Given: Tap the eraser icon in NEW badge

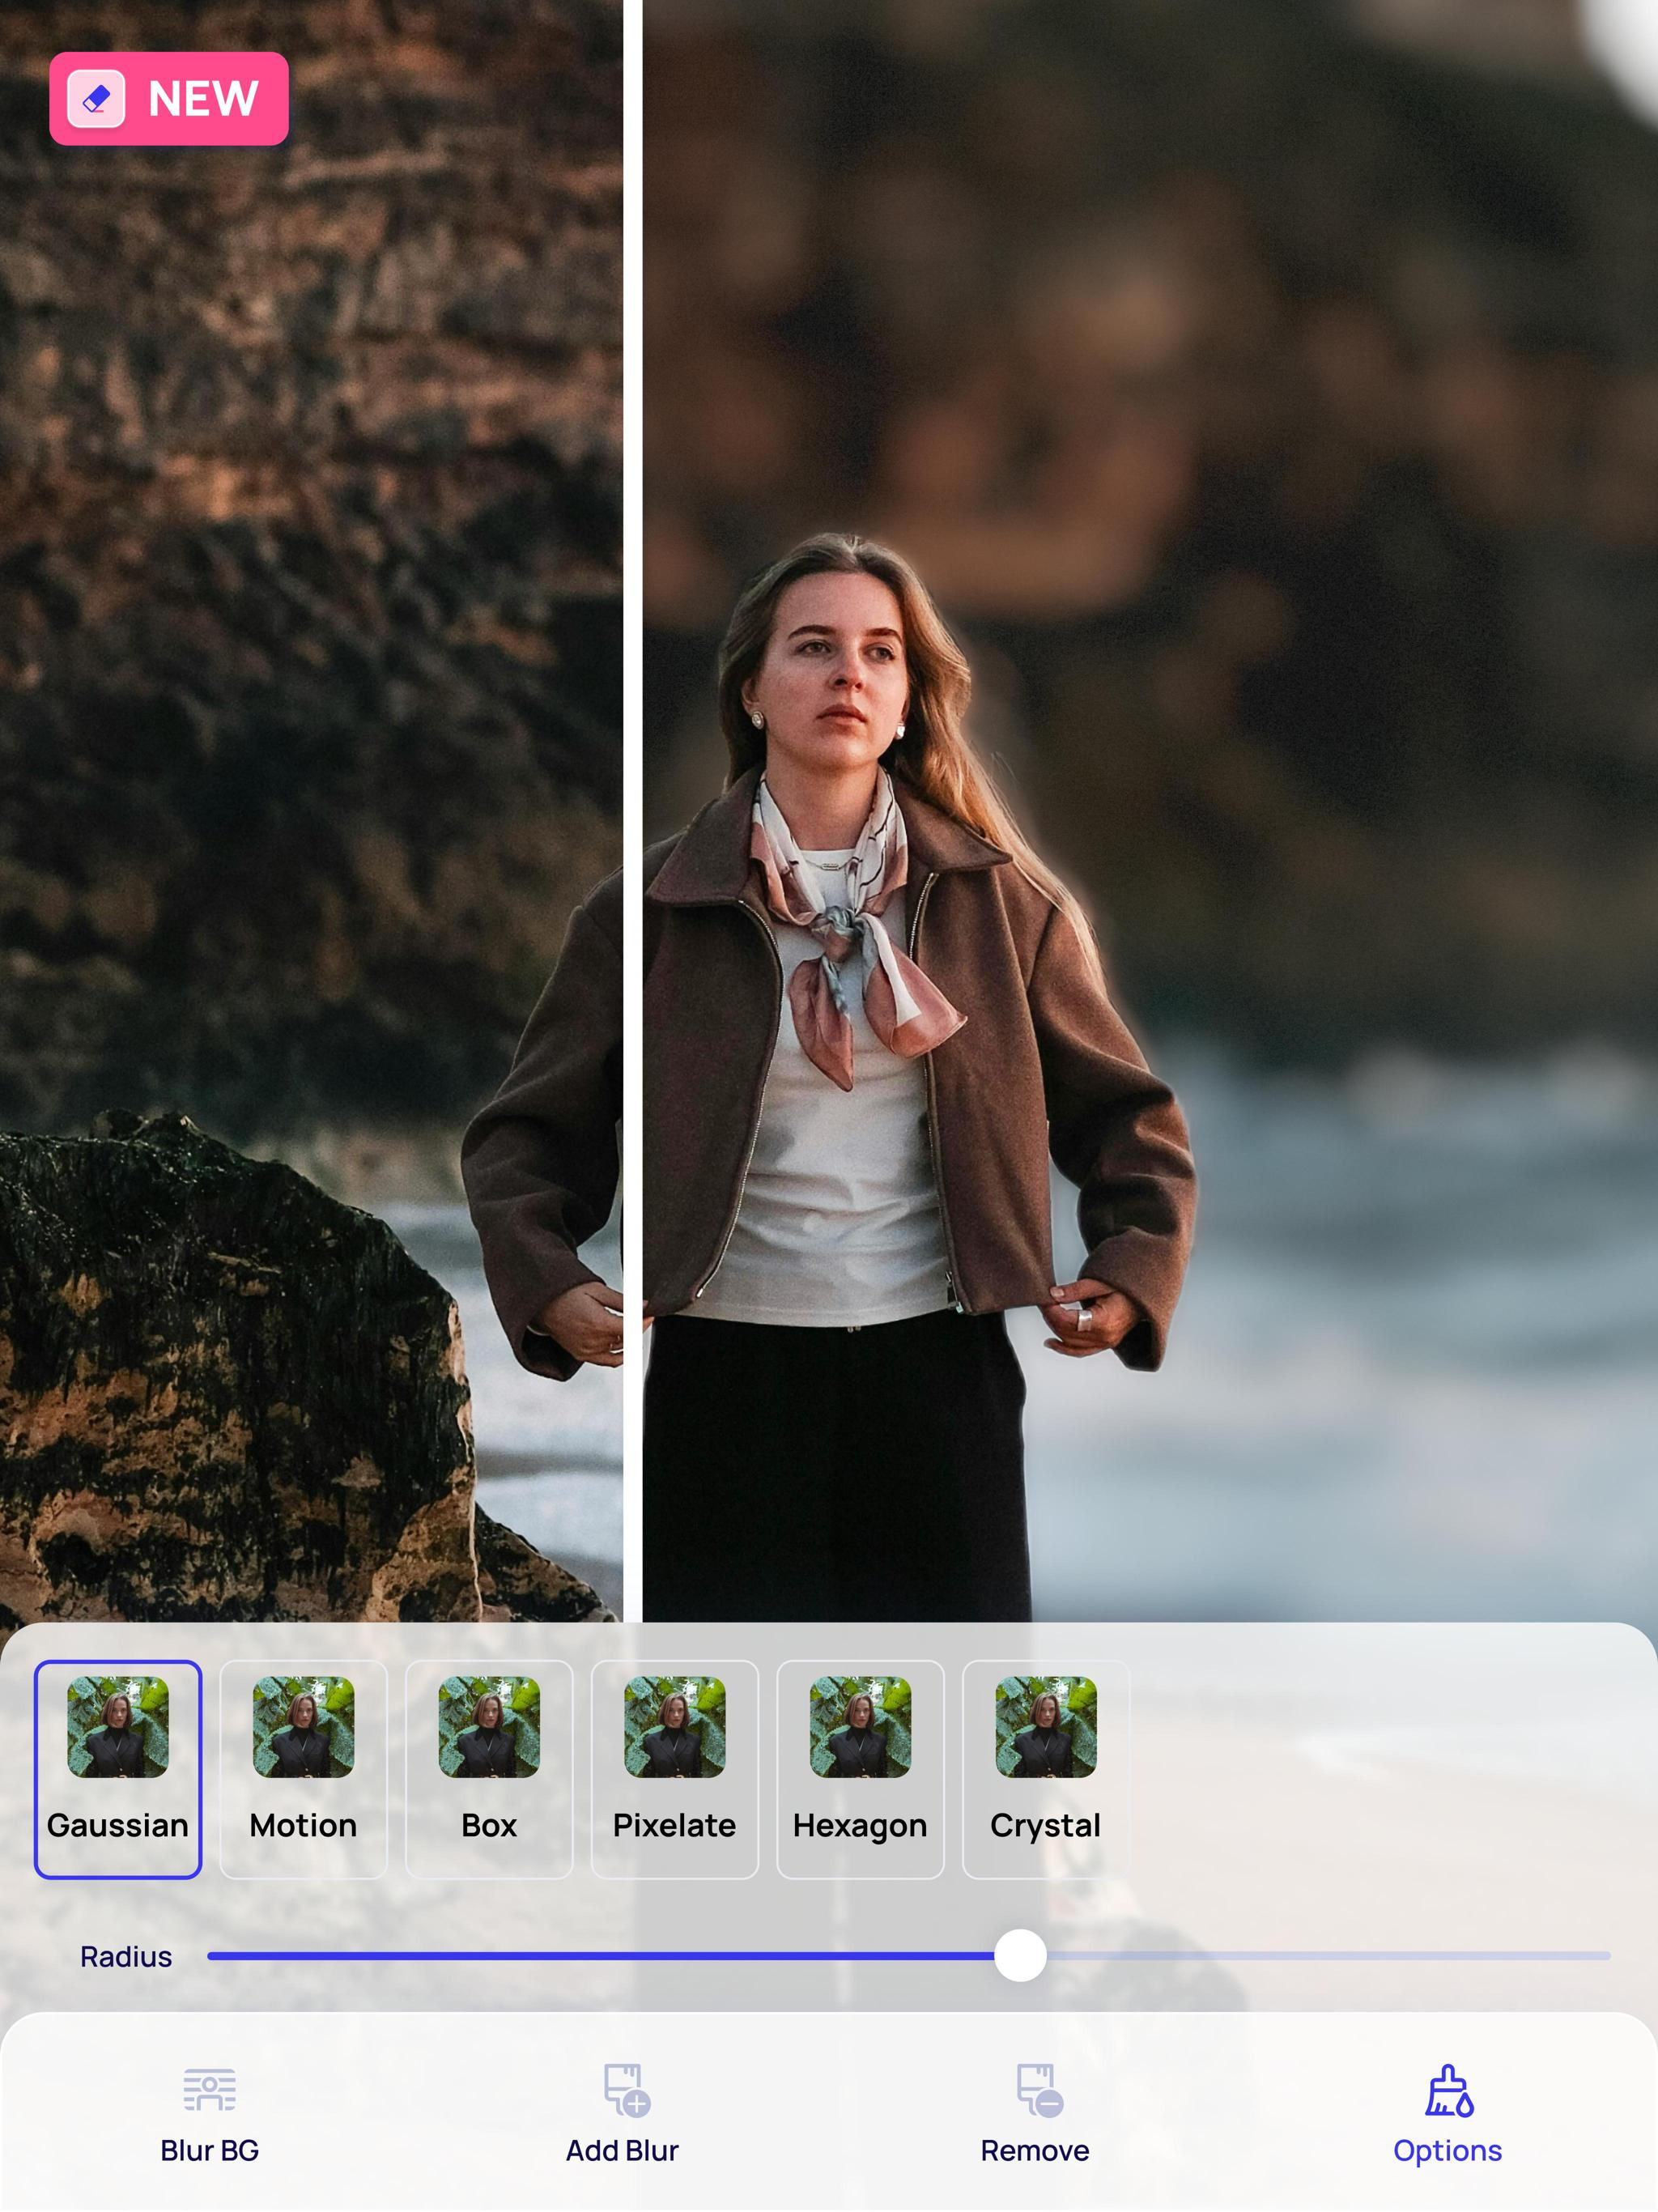Looking at the screenshot, I should point(96,99).
